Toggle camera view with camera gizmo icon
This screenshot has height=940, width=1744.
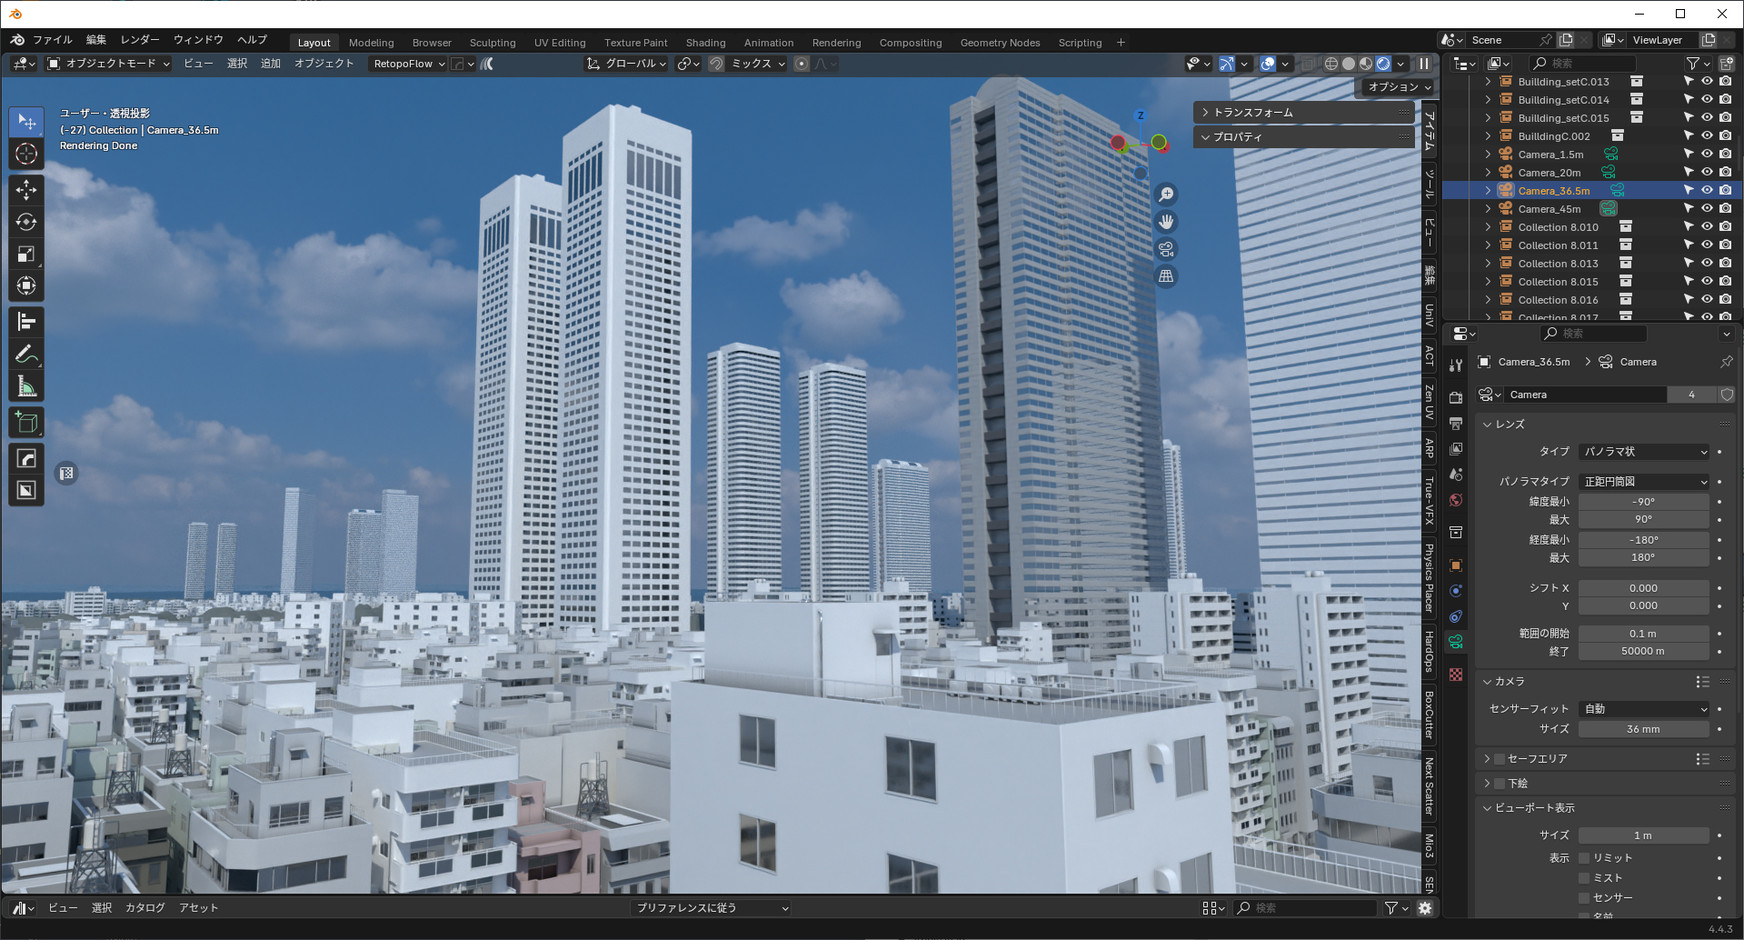click(x=1166, y=249)
